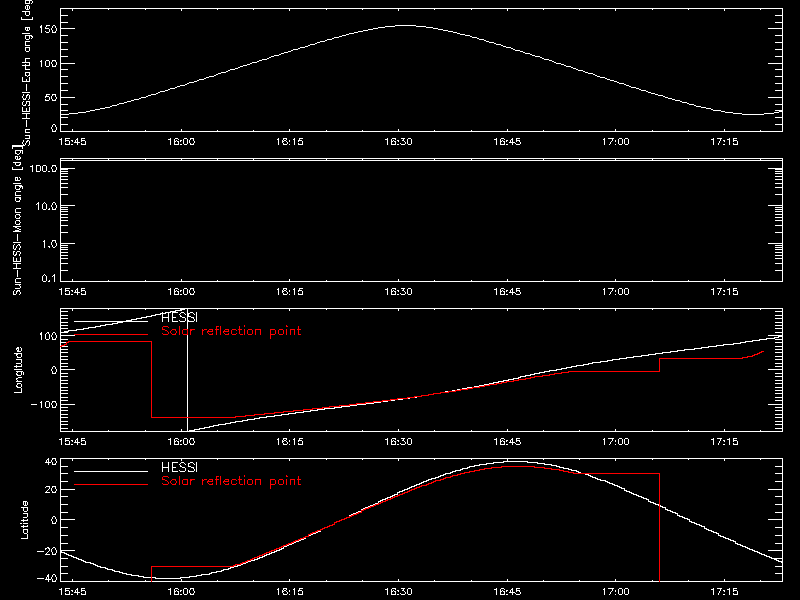Click the 'HESSI' legend label in the Longitude plot
Screen dimensions: 800x600
pyautogui.click(x=179, y=317)
